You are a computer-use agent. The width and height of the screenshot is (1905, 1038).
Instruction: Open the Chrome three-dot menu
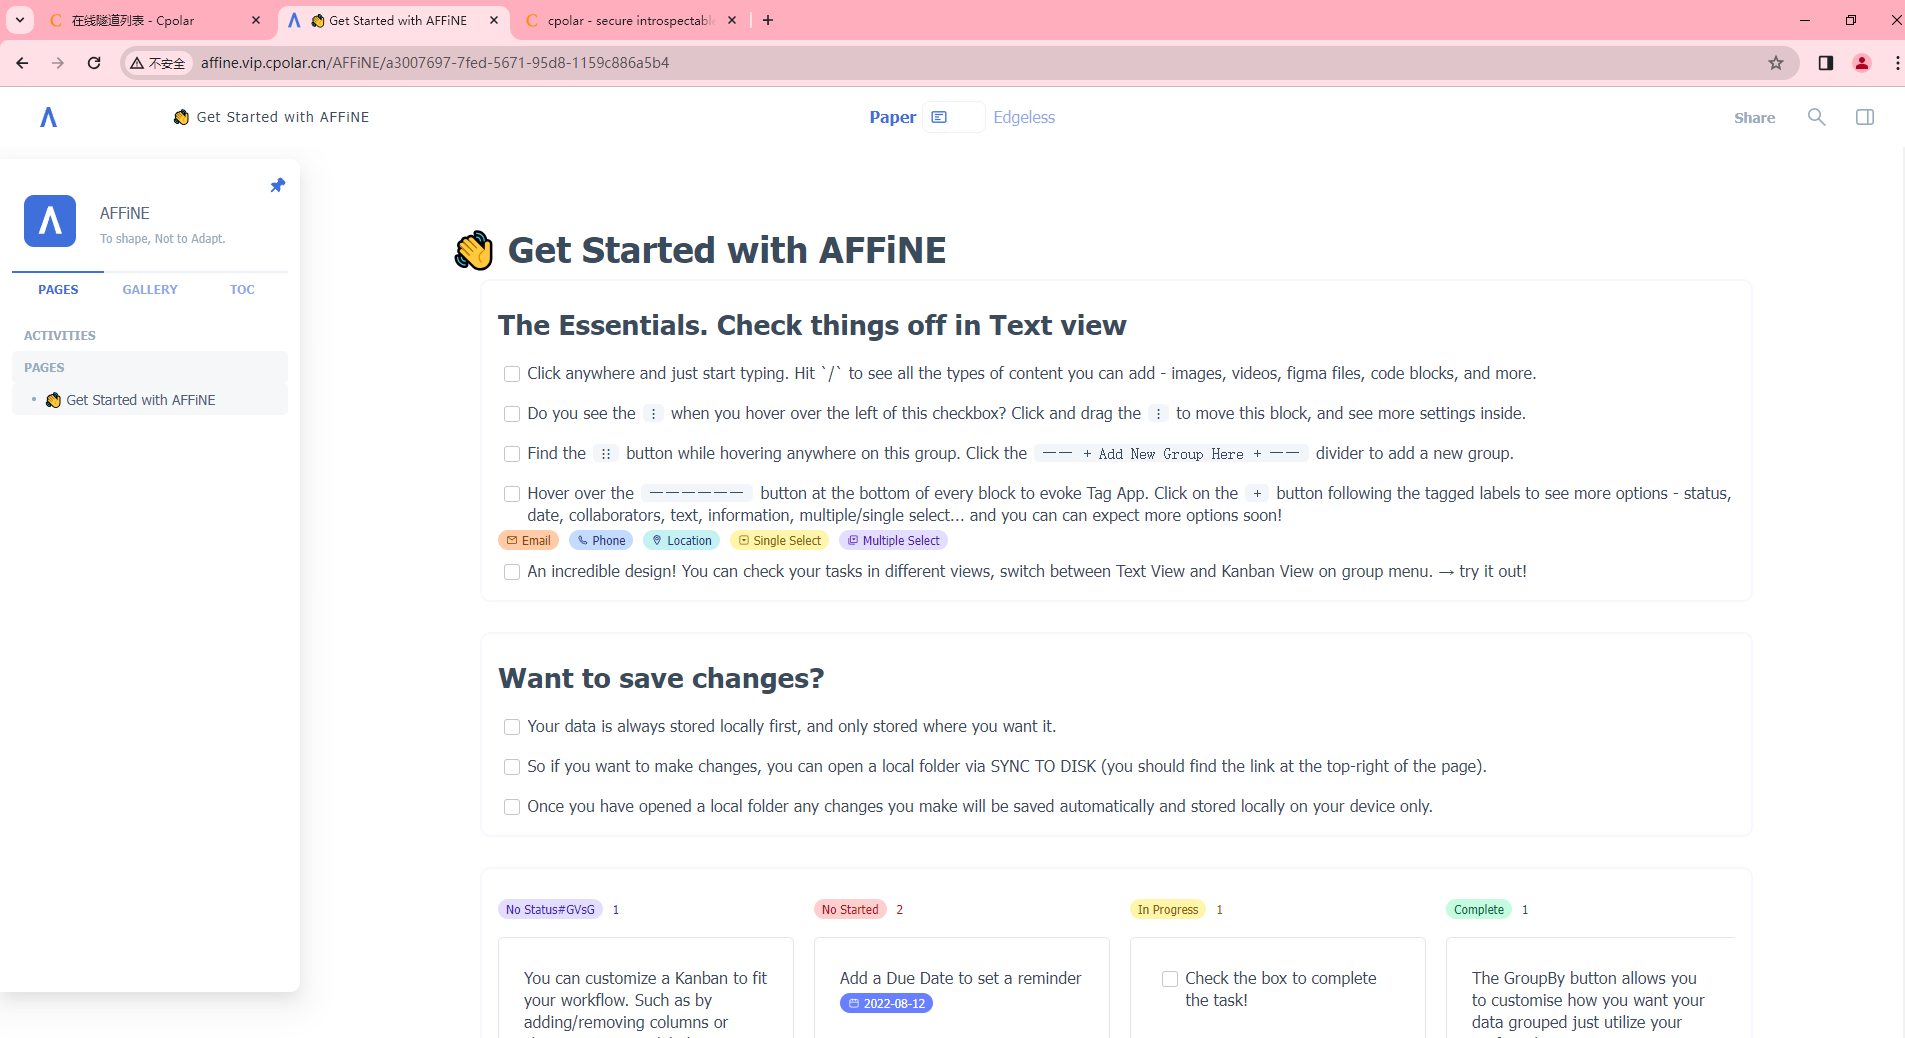click(x=1897, y=63)
